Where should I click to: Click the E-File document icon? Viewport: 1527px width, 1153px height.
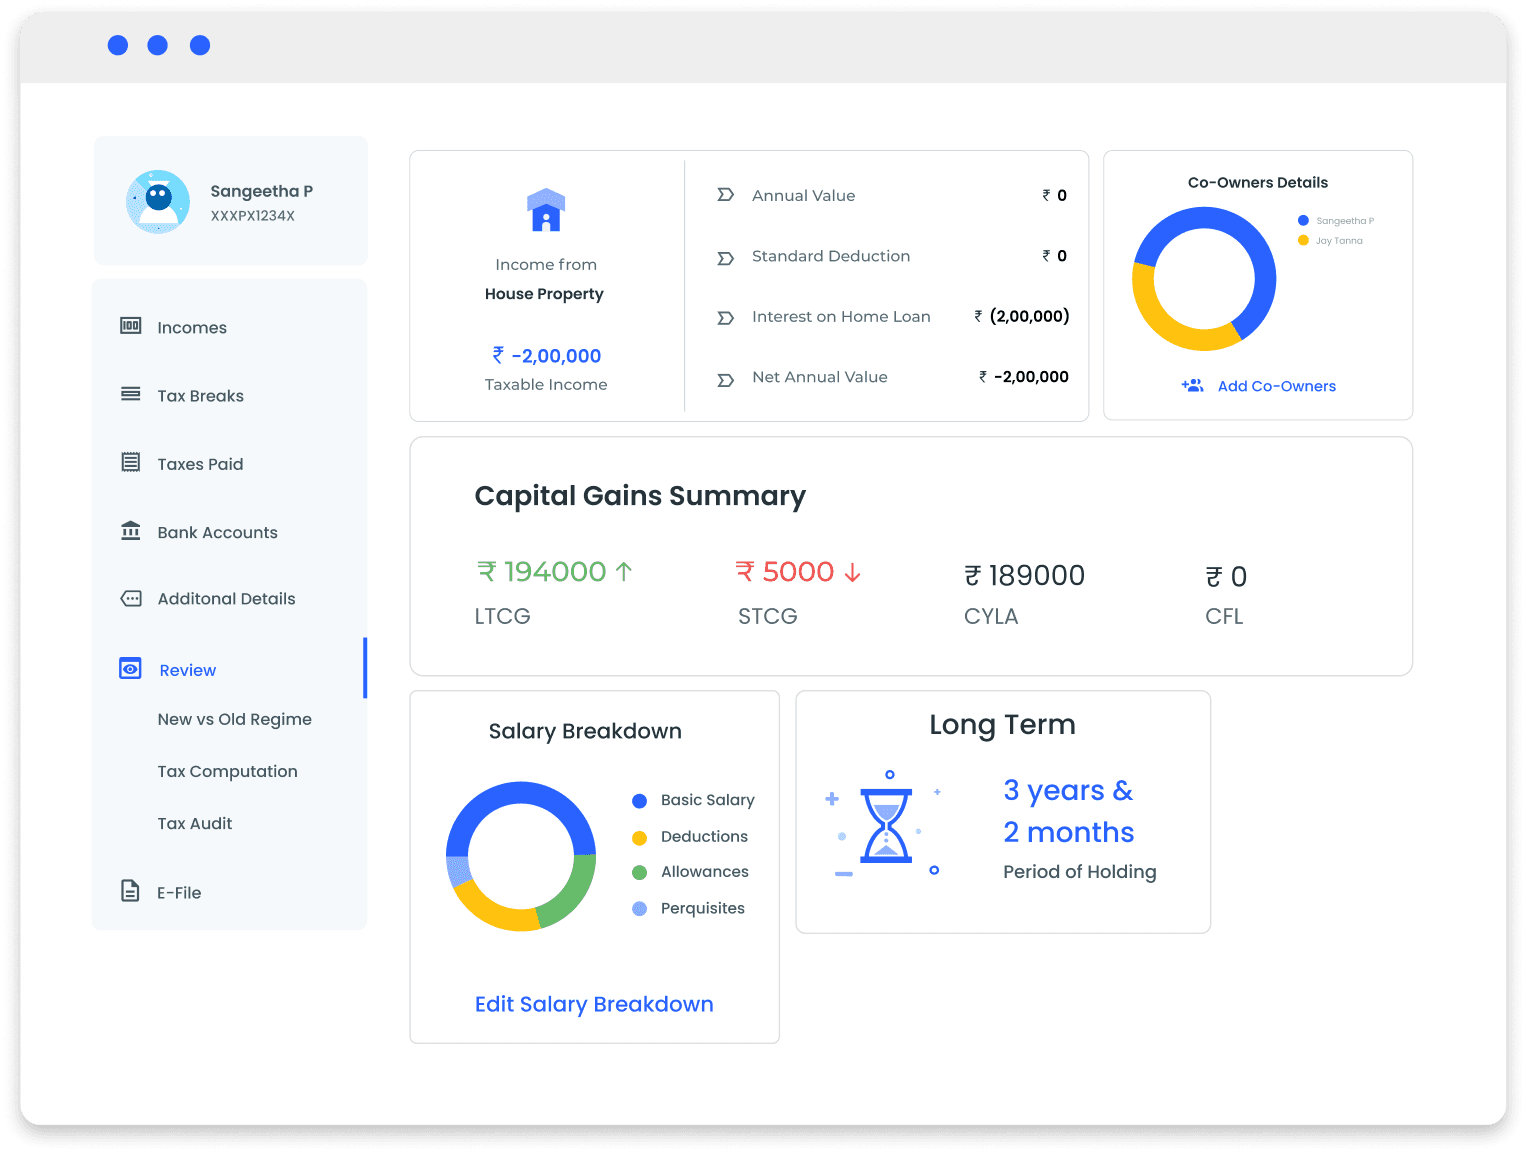point(130,891)
